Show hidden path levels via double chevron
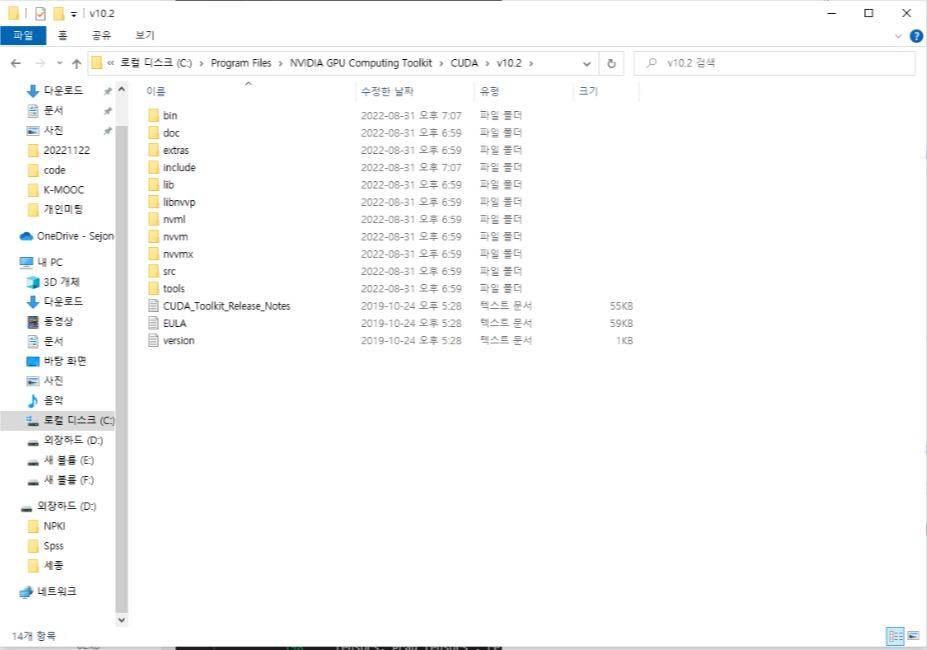Image resolution: width=927 pixels, height=650 pixels. pyautogui.click(x=111, y=63)
